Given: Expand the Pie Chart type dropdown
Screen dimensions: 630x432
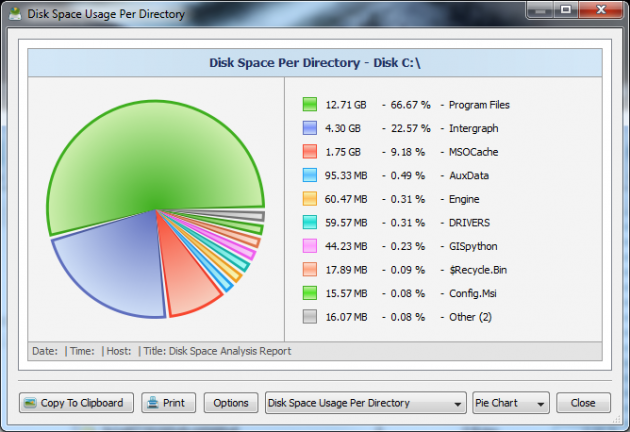Looking at the screenshot, I should [511, 403].
